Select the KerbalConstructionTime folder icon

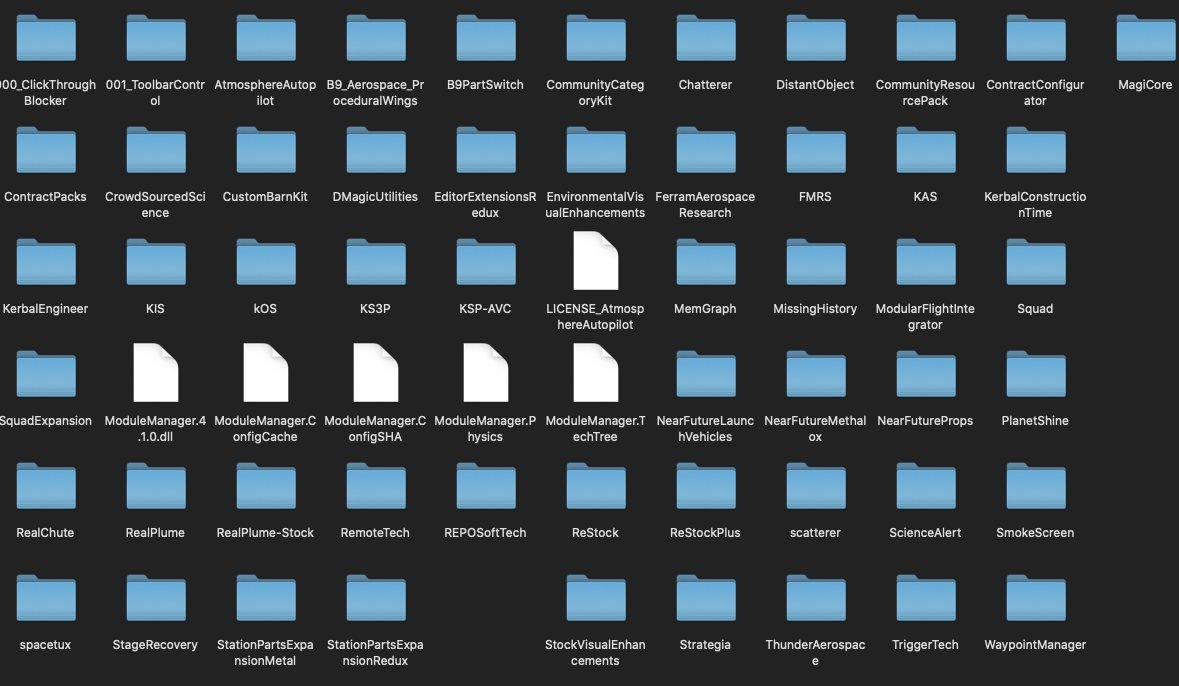pos(1035,150)
